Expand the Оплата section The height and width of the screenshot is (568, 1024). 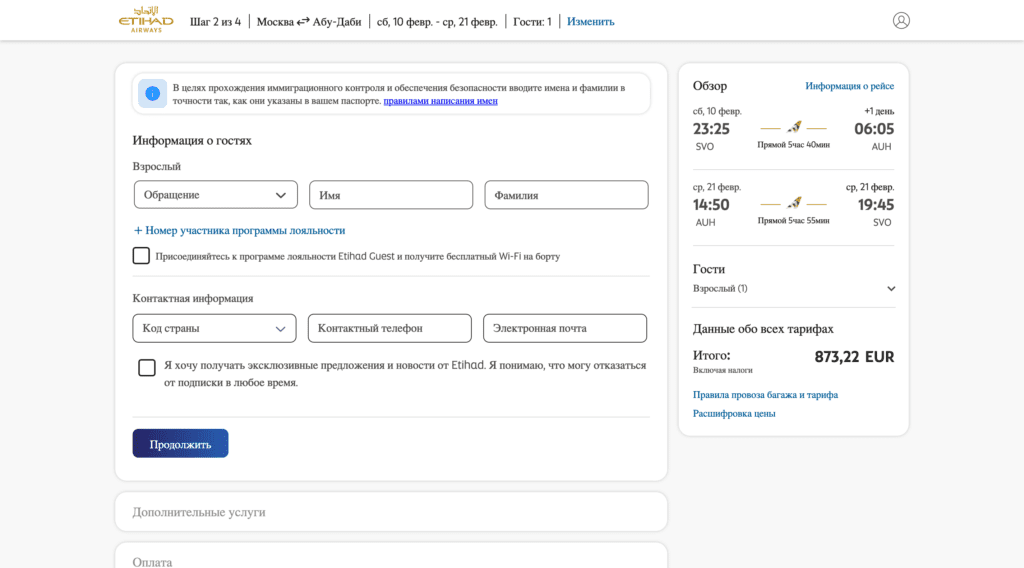click(391, 556)
